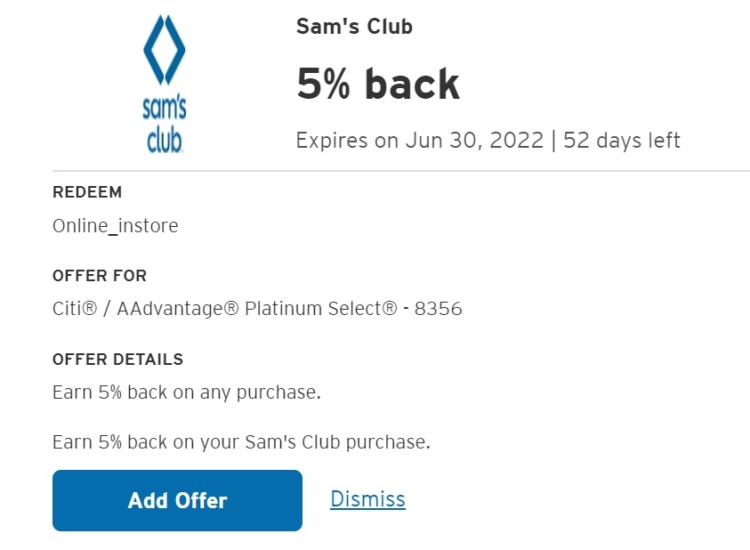Click the AAdvantage Platinum Select card name
This screenshot has height=550, width=750.
coord(257,308)
